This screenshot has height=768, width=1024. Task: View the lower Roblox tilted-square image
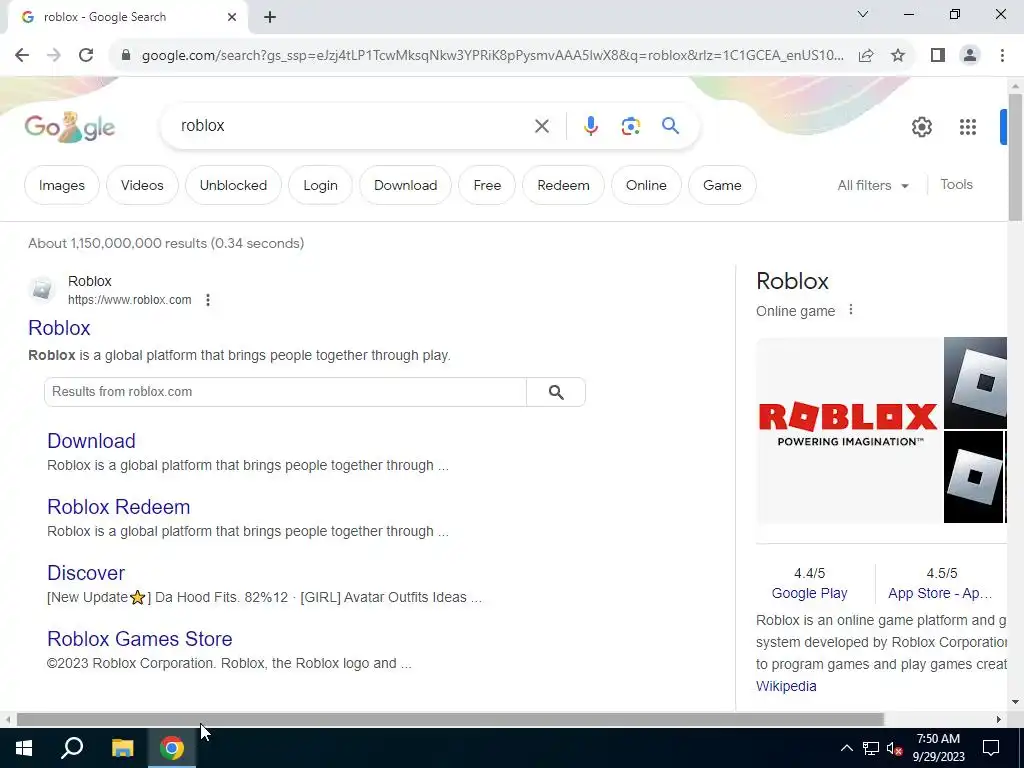[973, 477]
